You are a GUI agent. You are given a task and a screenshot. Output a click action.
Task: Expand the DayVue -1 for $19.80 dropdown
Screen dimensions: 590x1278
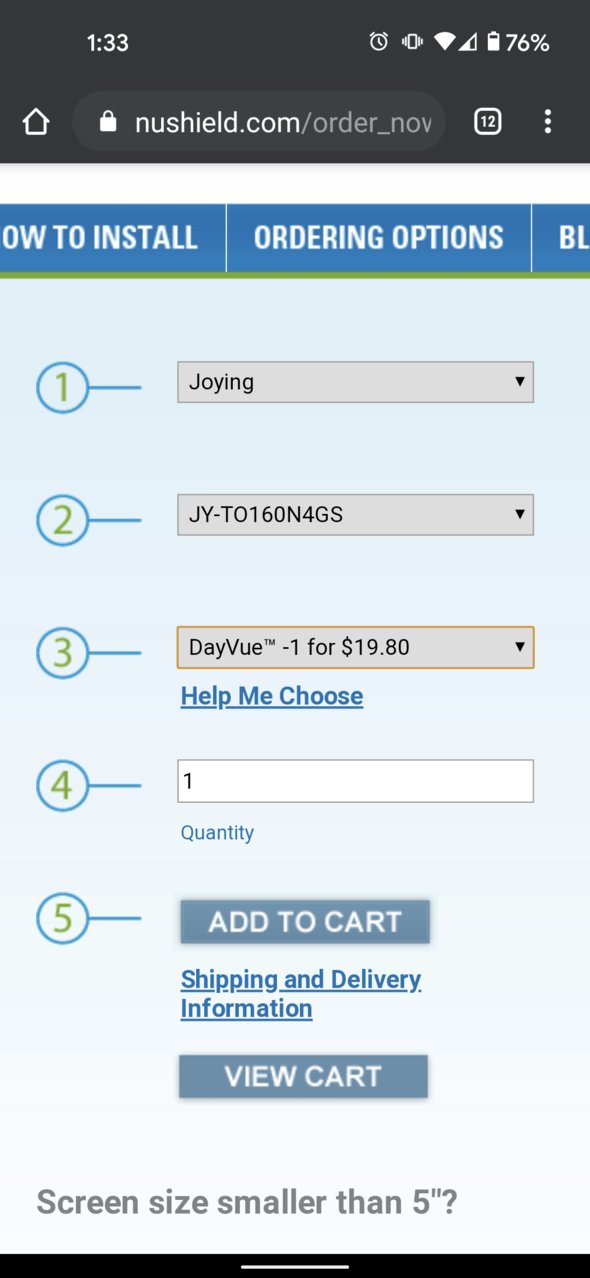[x=355, y=647]
